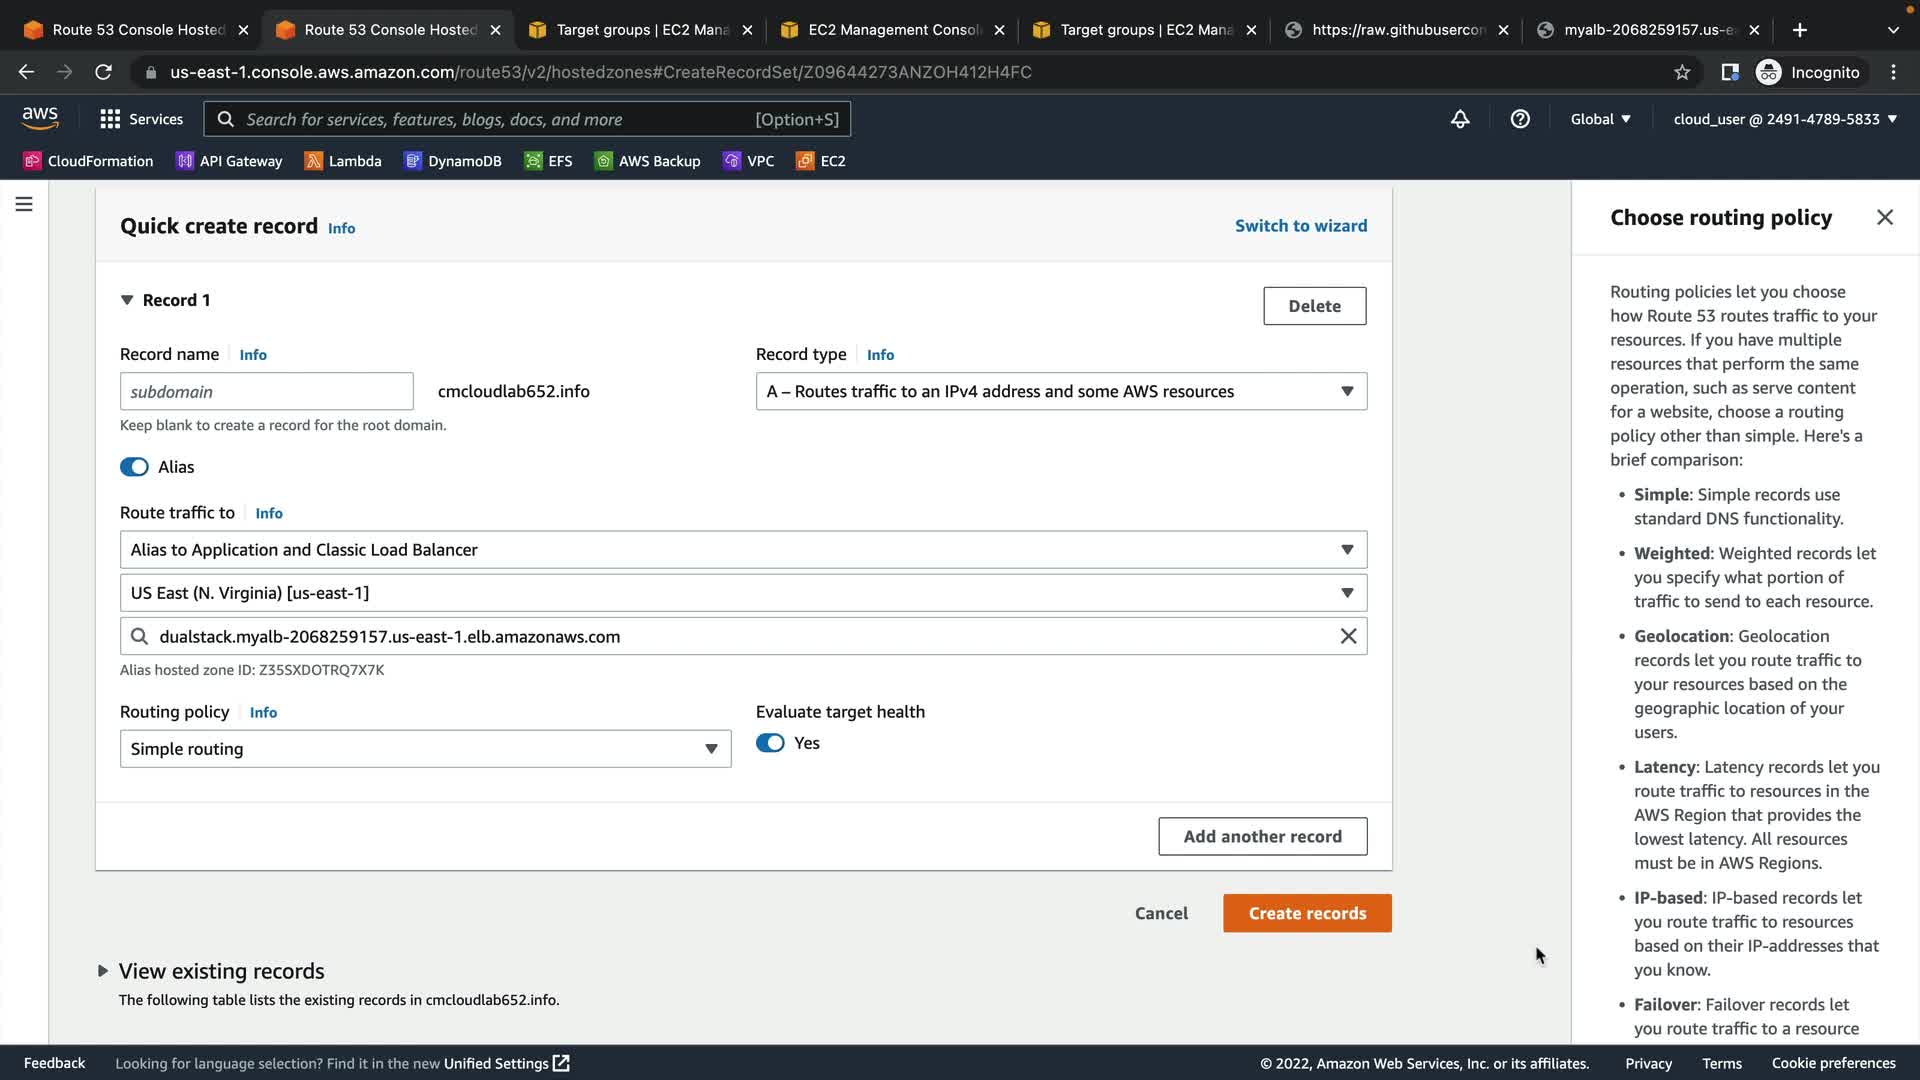Viewport: 1920px width, 1080px height.
Task: Click the subdomain record name field
Action: tap(266, 391)
